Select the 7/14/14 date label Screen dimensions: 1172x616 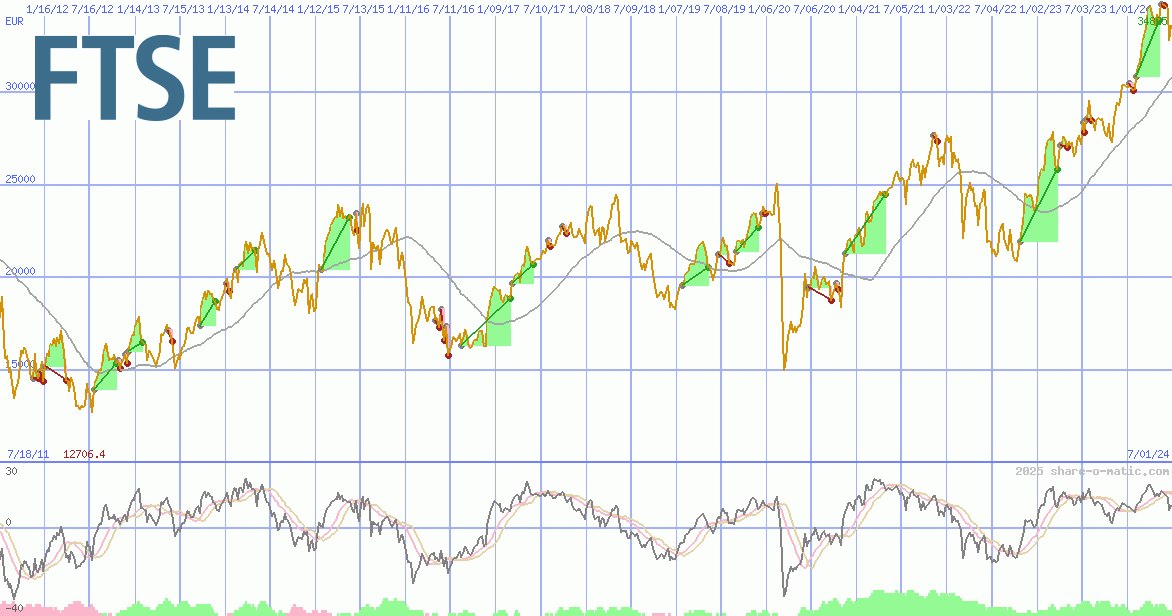(273, 9)
